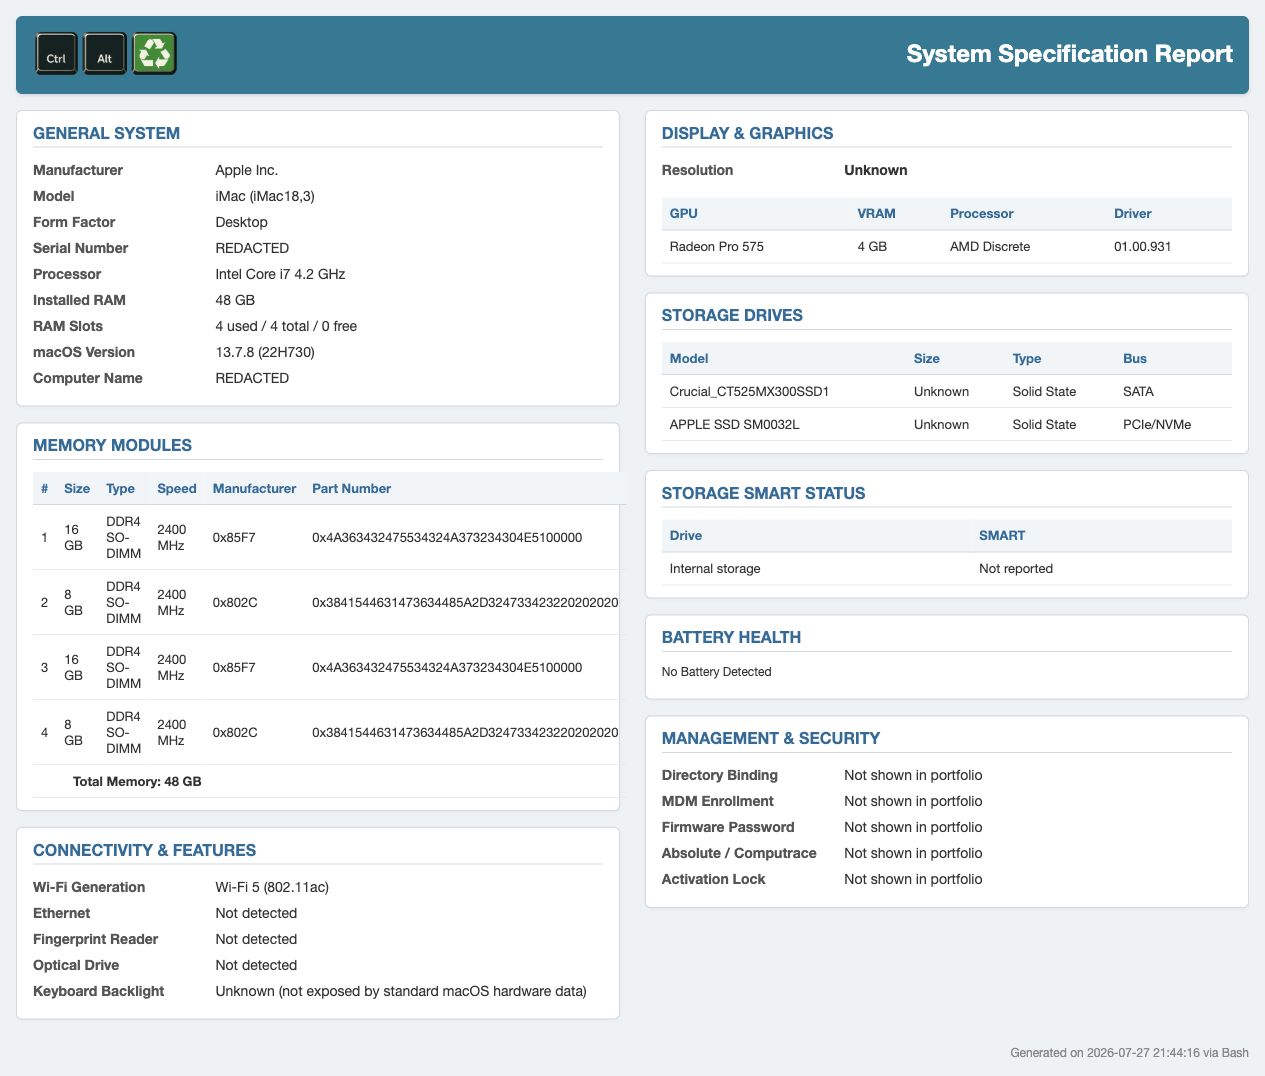
Task: Click the DISPLAY & GRAPHICS heading
Action: pos(747,133)
